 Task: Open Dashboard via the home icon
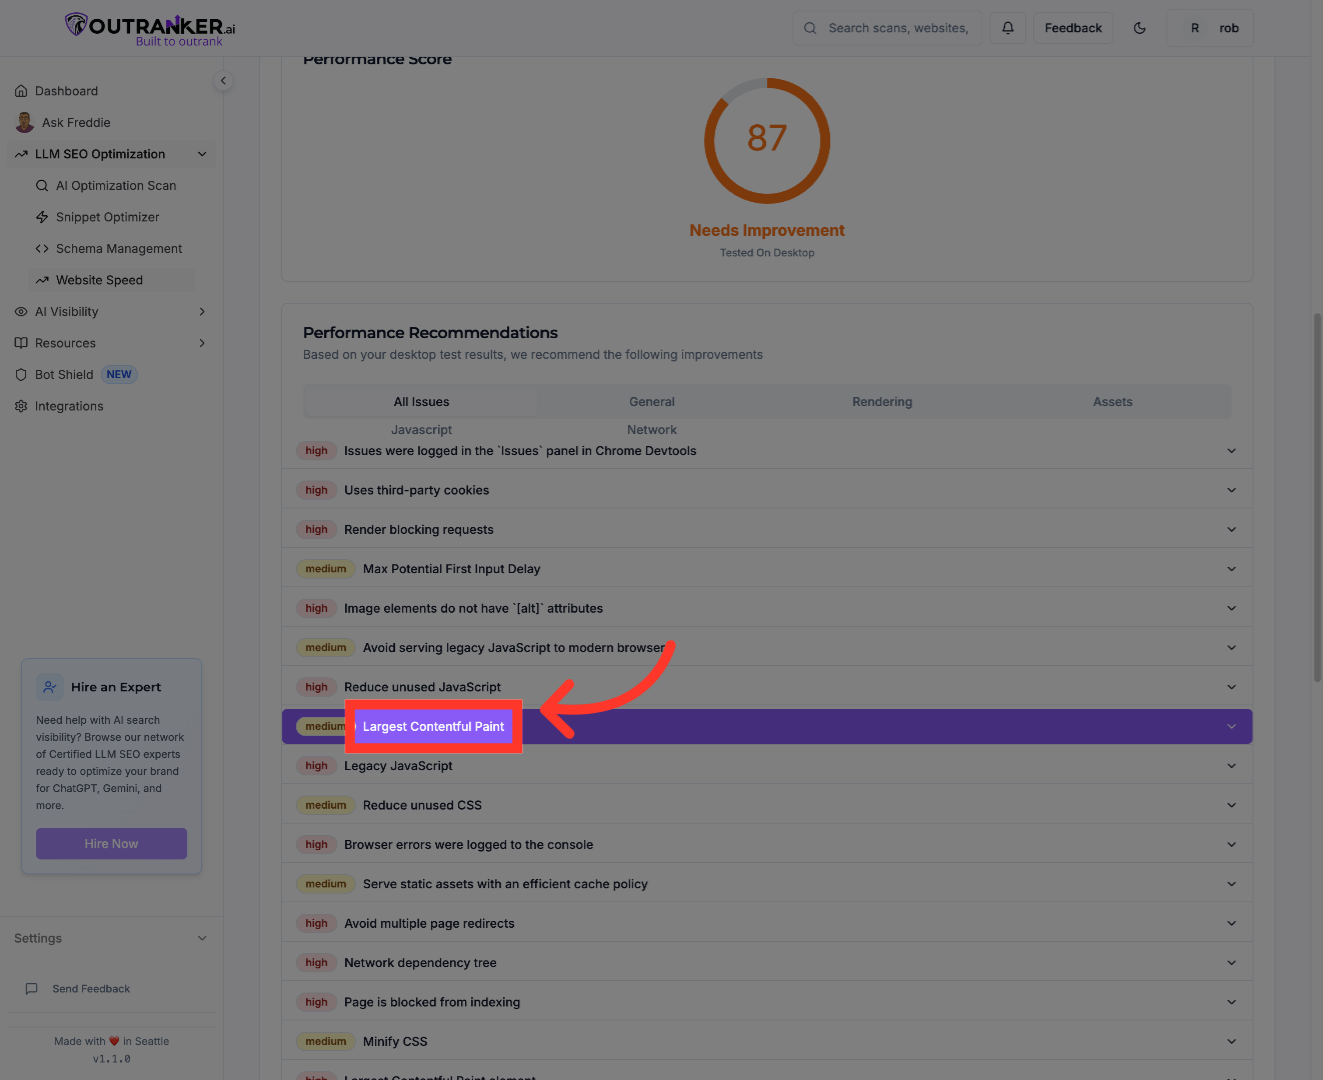[21, 91]
